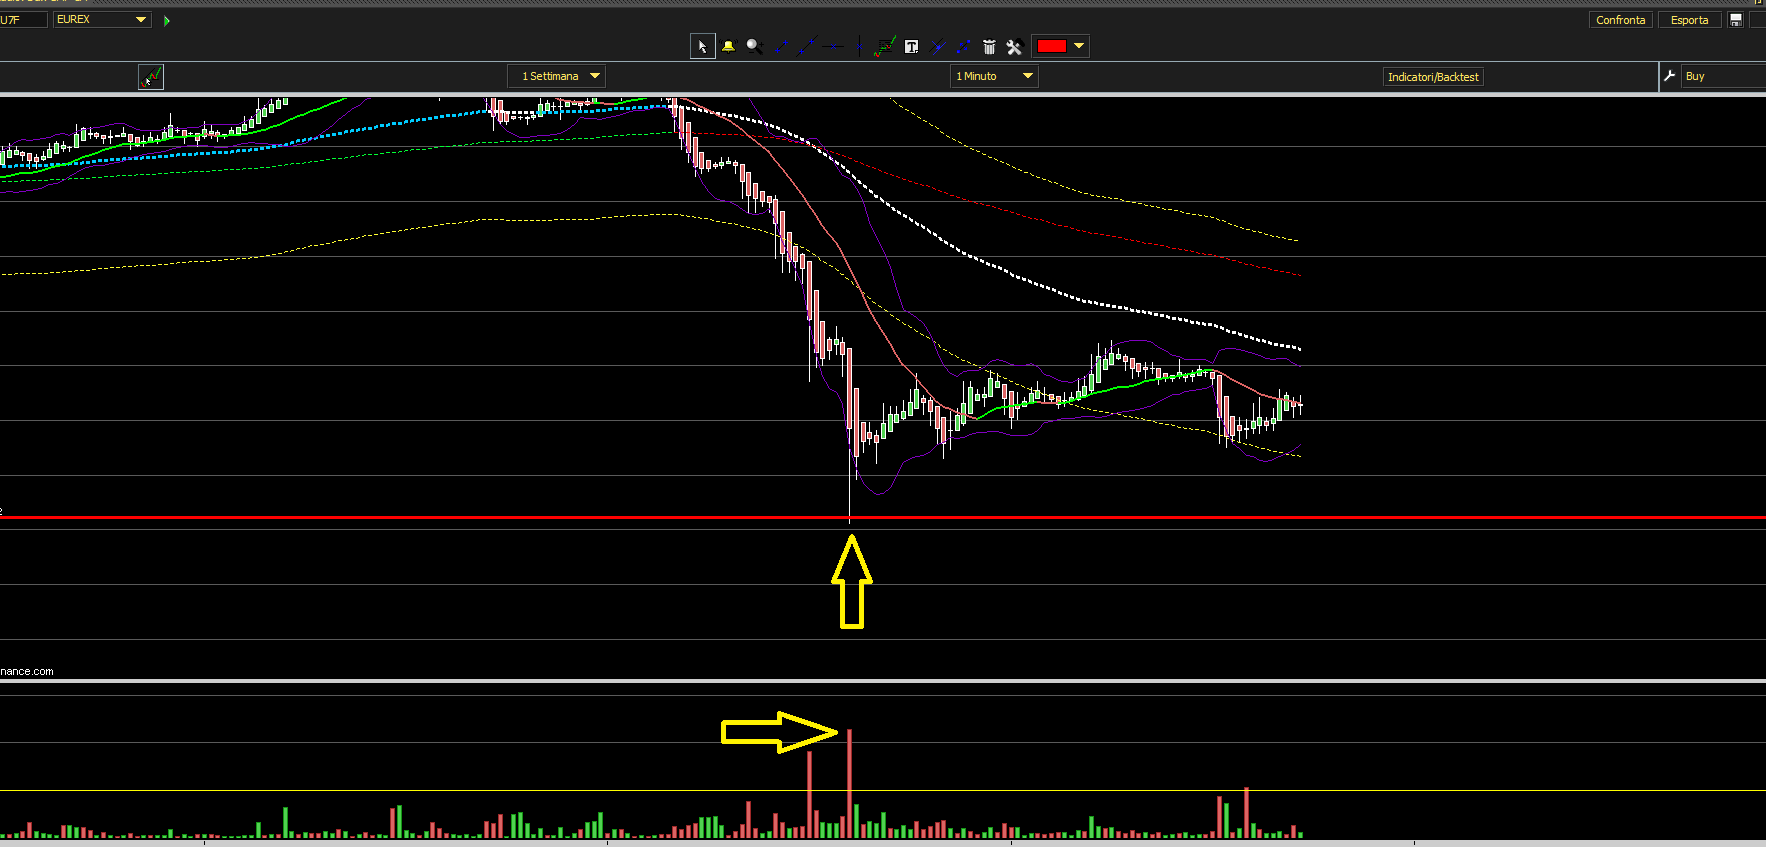Open the hammer and wrench settings icon
This screenshot has width=1766, height=847.
tap(1014, 46)
